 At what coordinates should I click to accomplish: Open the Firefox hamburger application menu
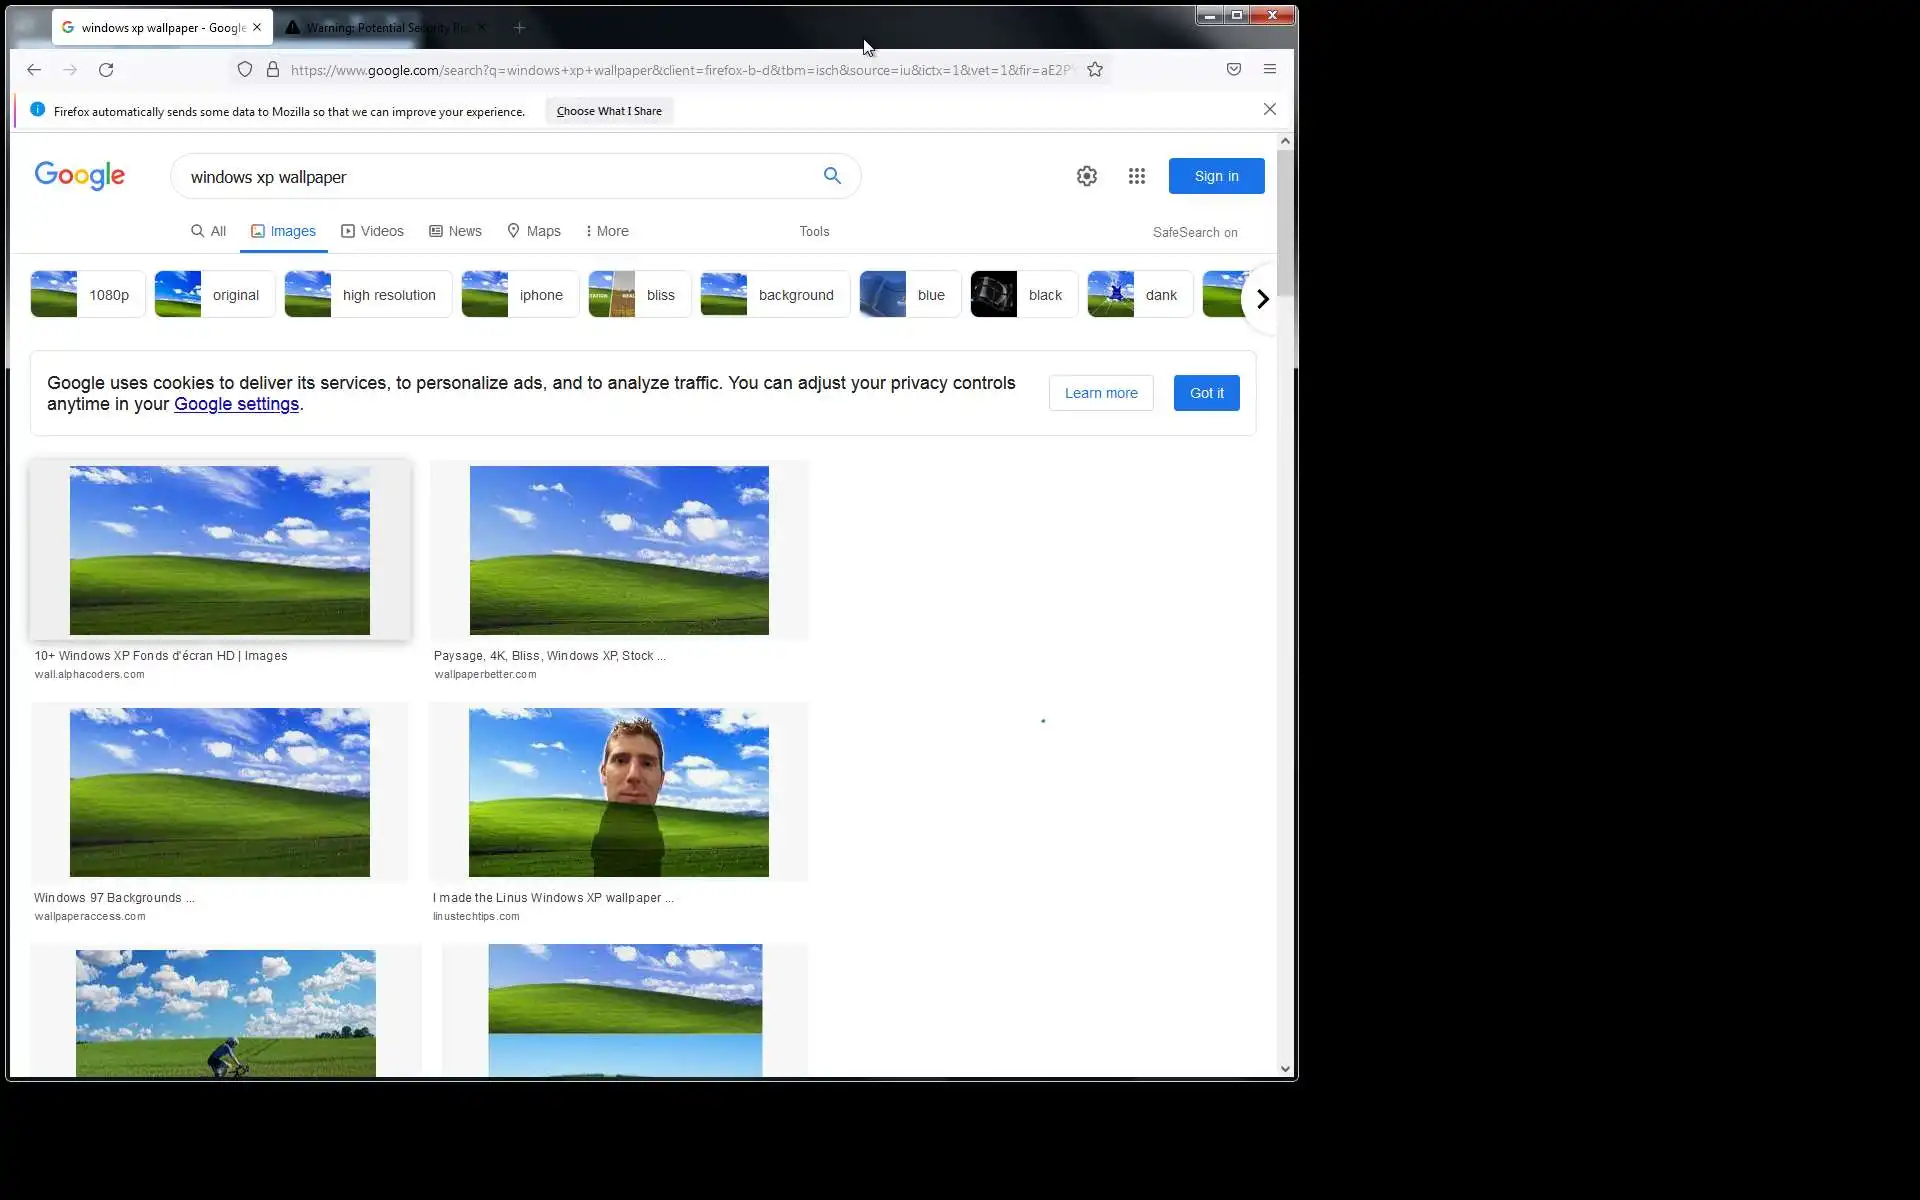[1269, 70]
